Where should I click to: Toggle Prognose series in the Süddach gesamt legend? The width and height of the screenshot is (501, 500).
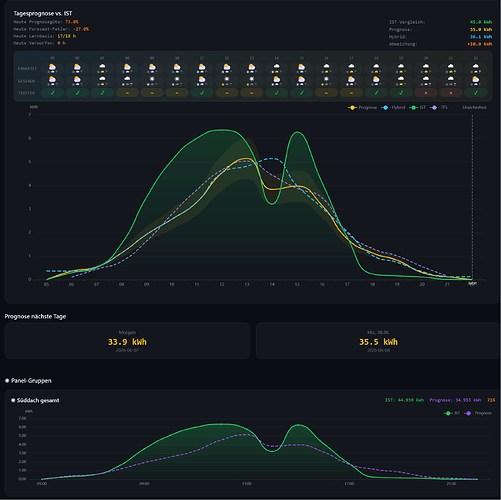(x=478, y=413)
